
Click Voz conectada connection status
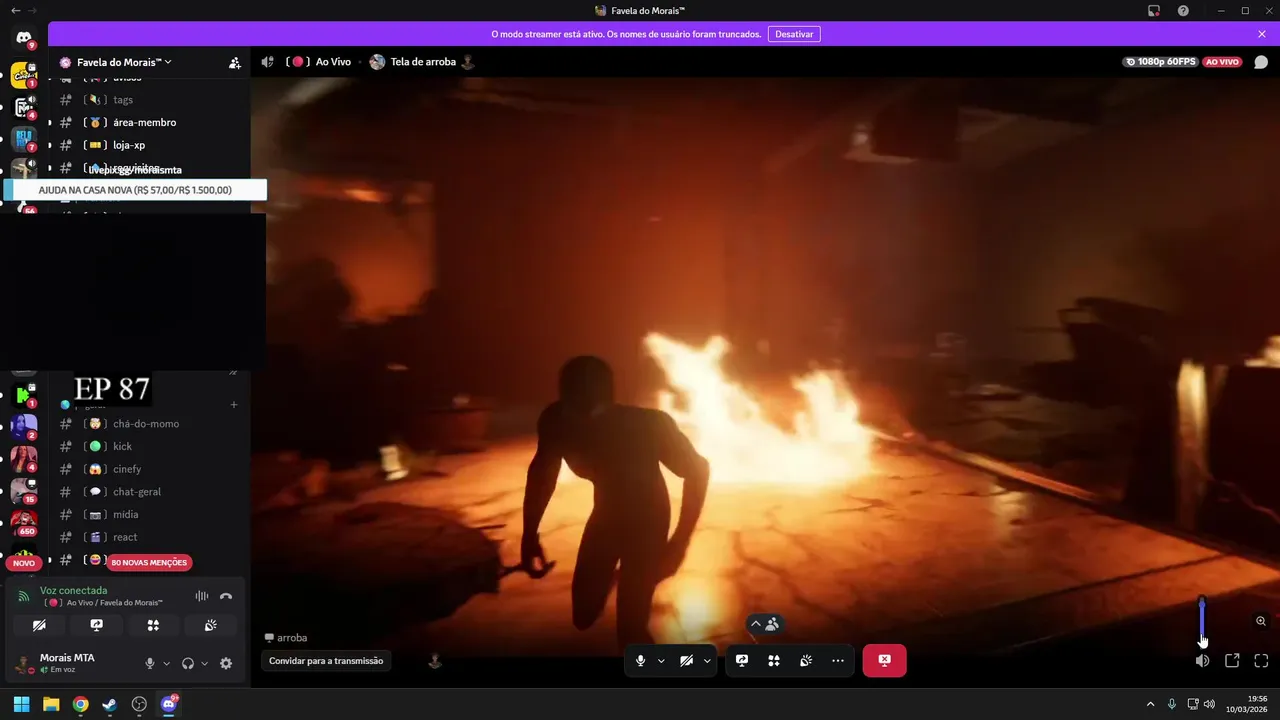[x=73, y=590]
